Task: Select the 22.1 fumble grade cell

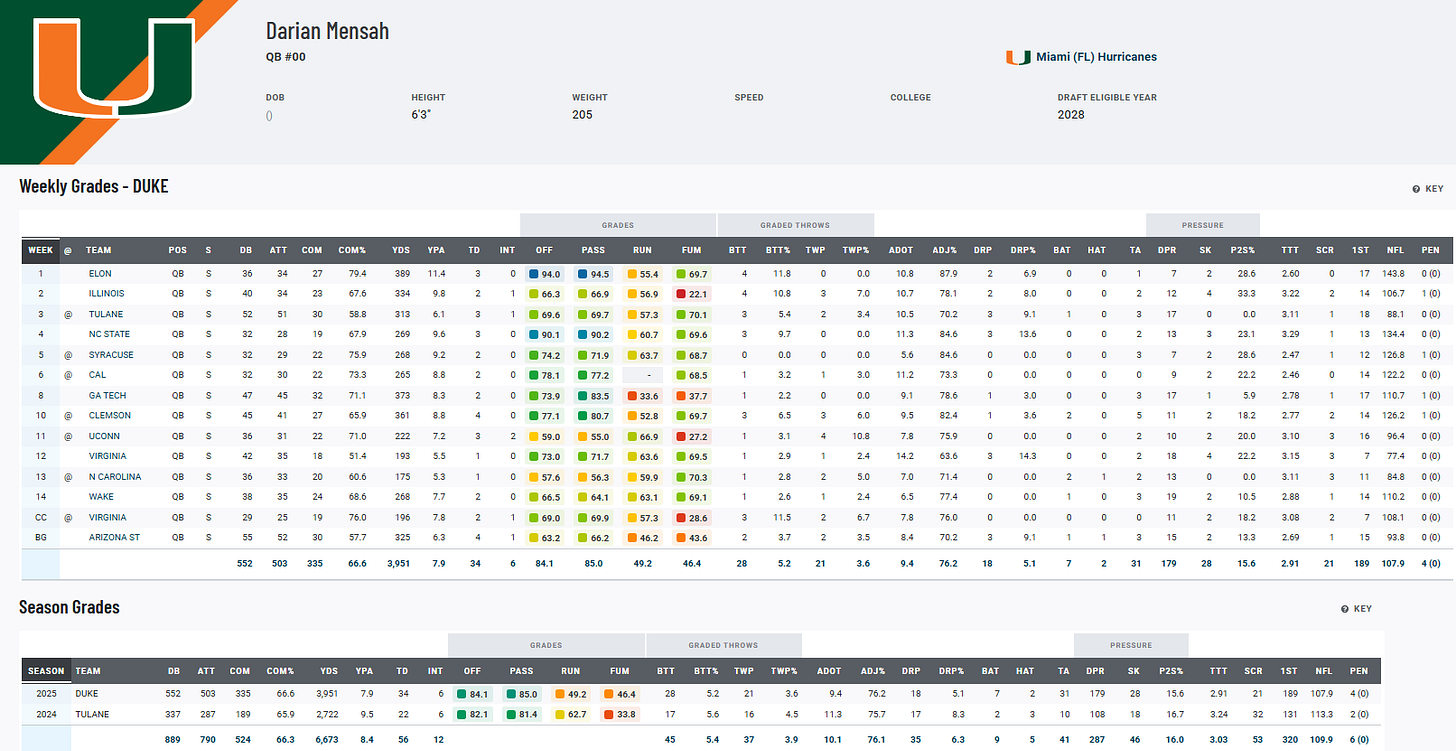Action: coord(692,294)
